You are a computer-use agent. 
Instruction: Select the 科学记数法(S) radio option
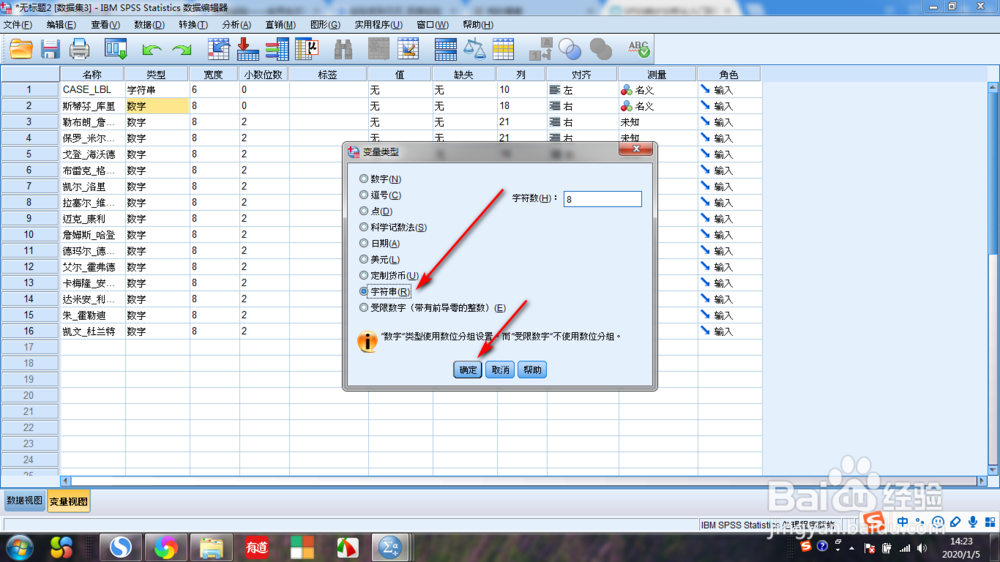click(393, 227)
